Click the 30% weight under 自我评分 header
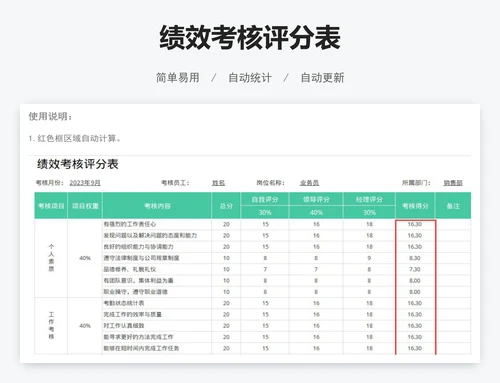Viewport: 500px width, 383px height. pyautogui.click(x=265, y=212)
